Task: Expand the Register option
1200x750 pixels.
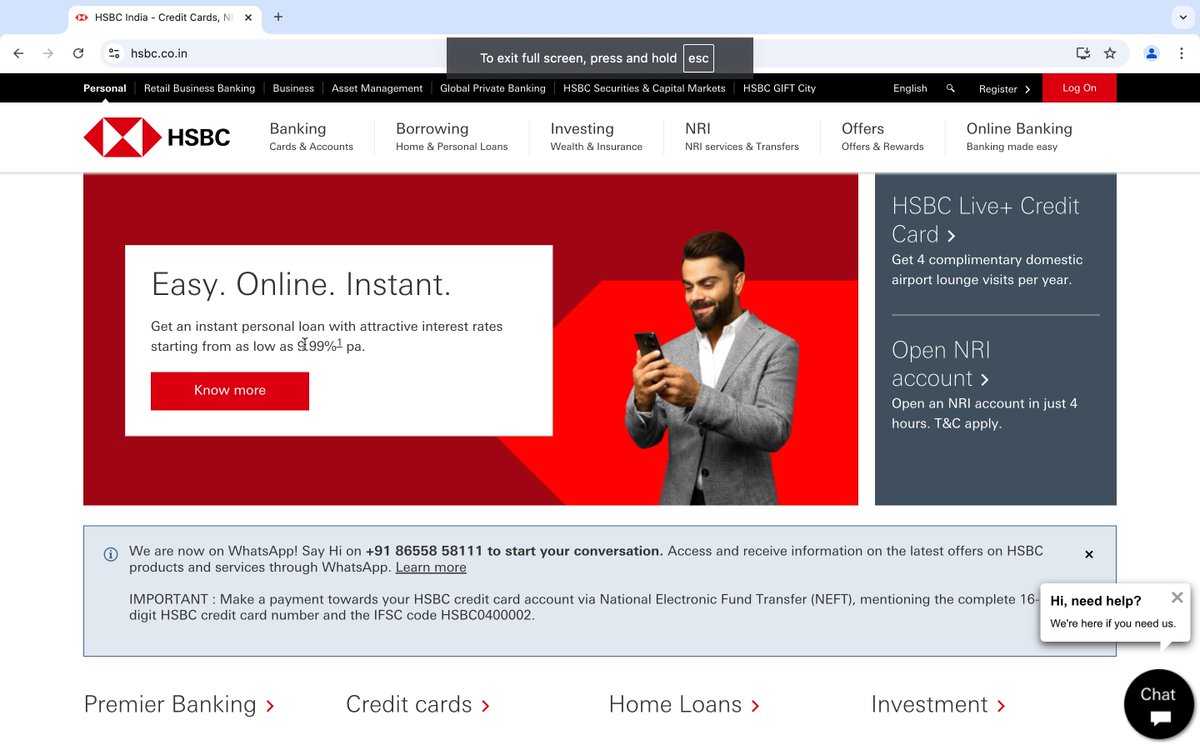Action: [x=1004, y=89]
